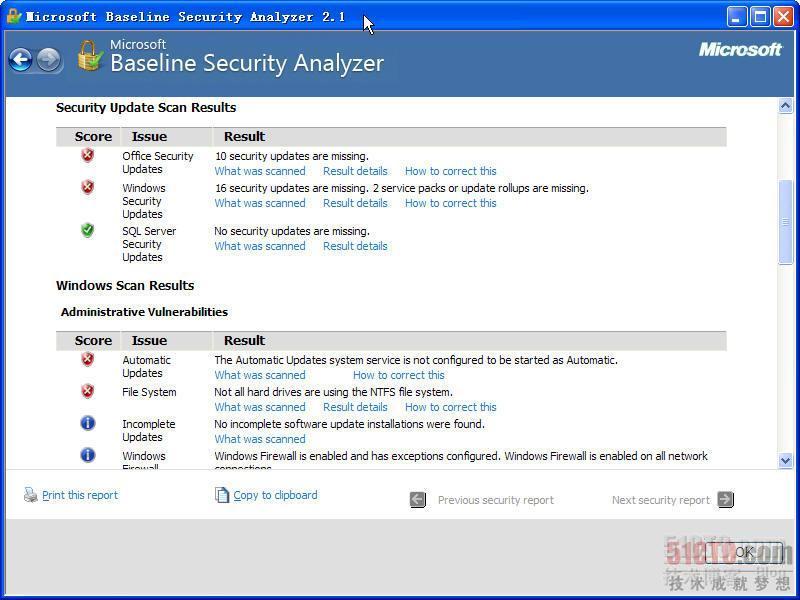Click the OK button
Screen dimensions: 800x600
744,553
